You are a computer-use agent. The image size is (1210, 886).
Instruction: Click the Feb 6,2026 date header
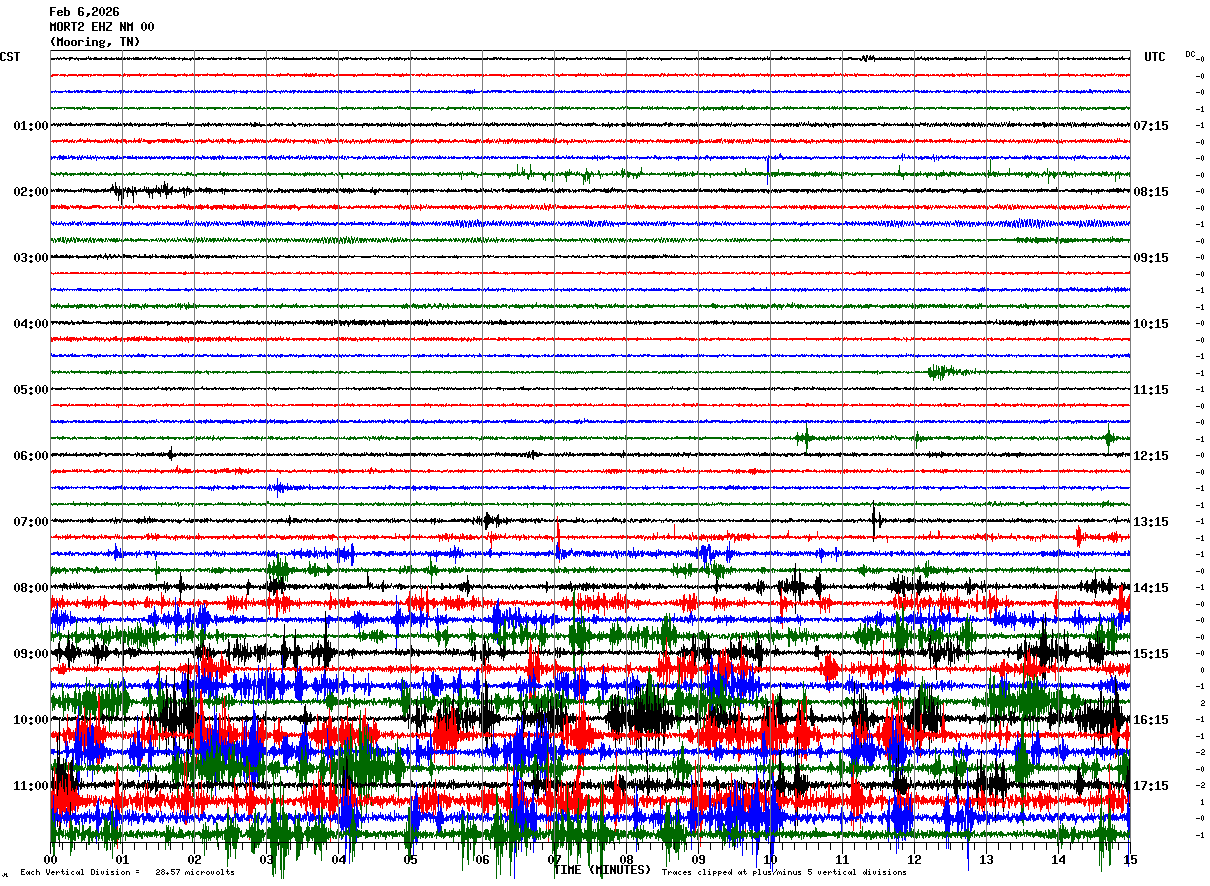(x=84, y=12)
